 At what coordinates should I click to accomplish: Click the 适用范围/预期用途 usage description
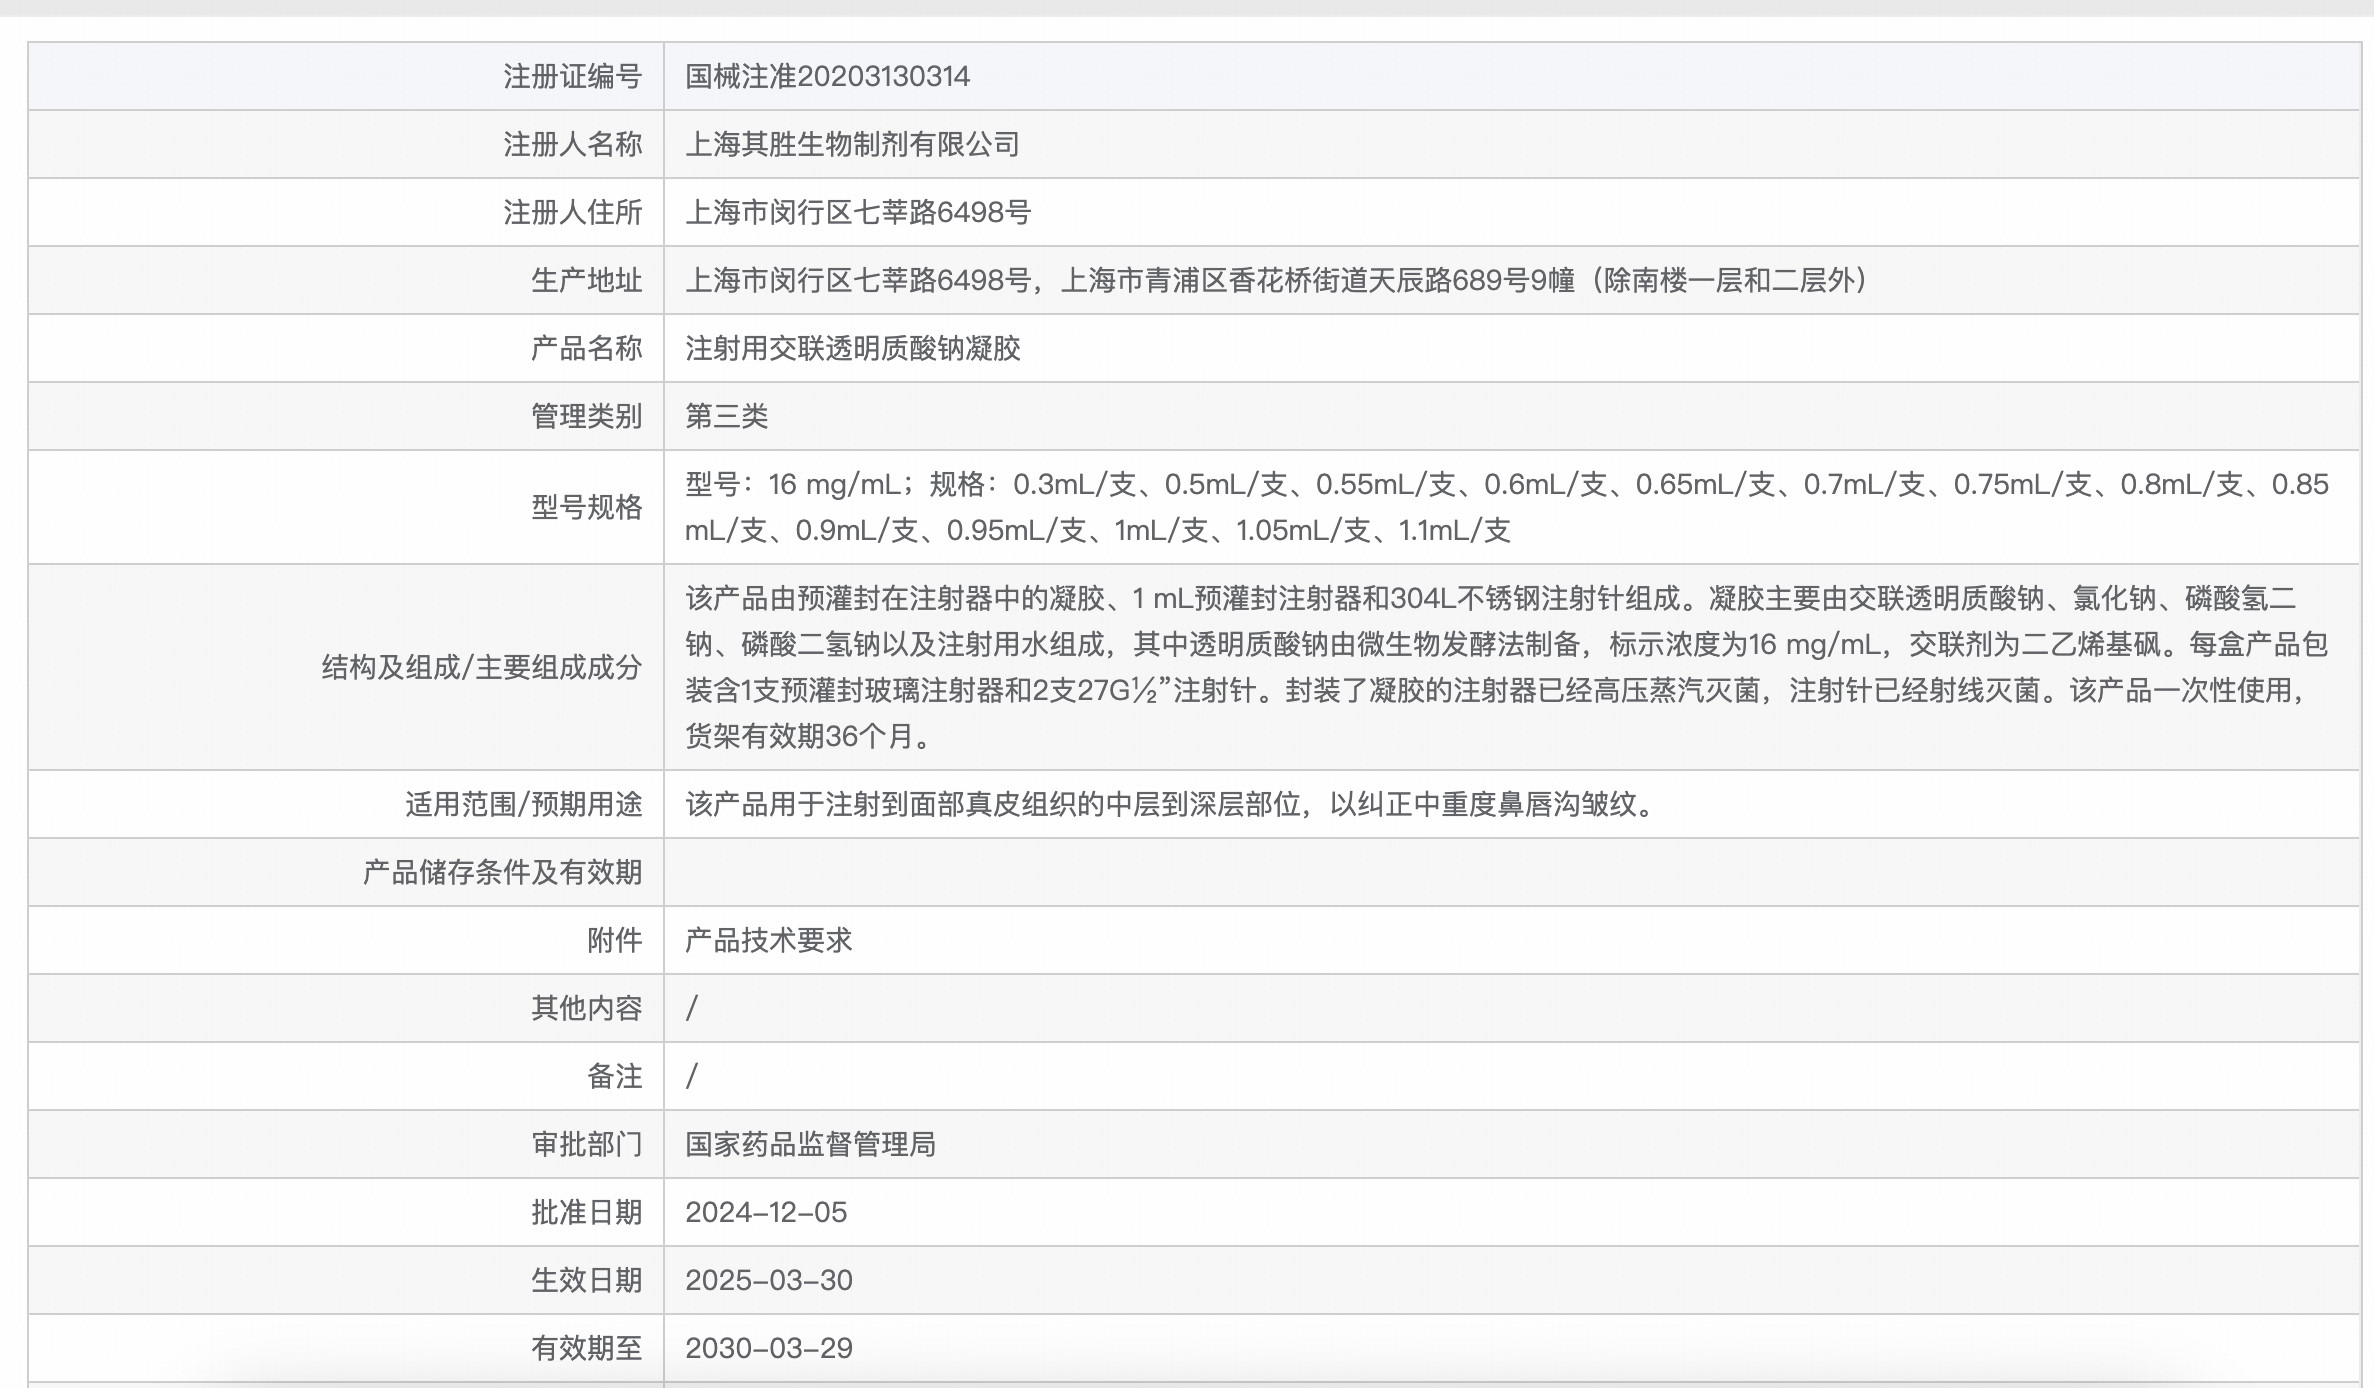[x=1170, y=804]
